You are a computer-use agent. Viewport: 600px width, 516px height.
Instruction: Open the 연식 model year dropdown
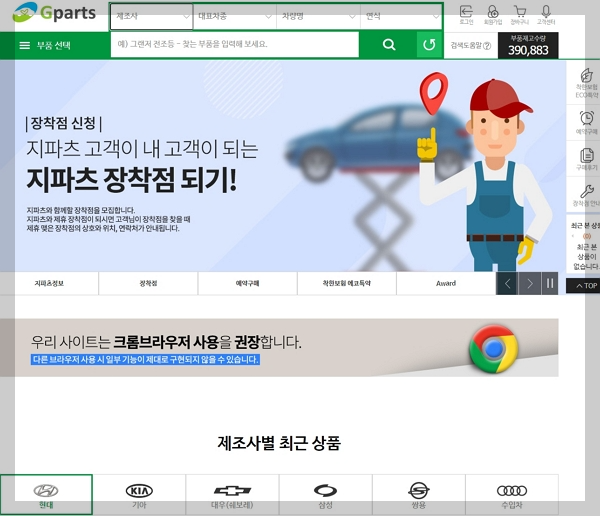[x=401, y=16]
